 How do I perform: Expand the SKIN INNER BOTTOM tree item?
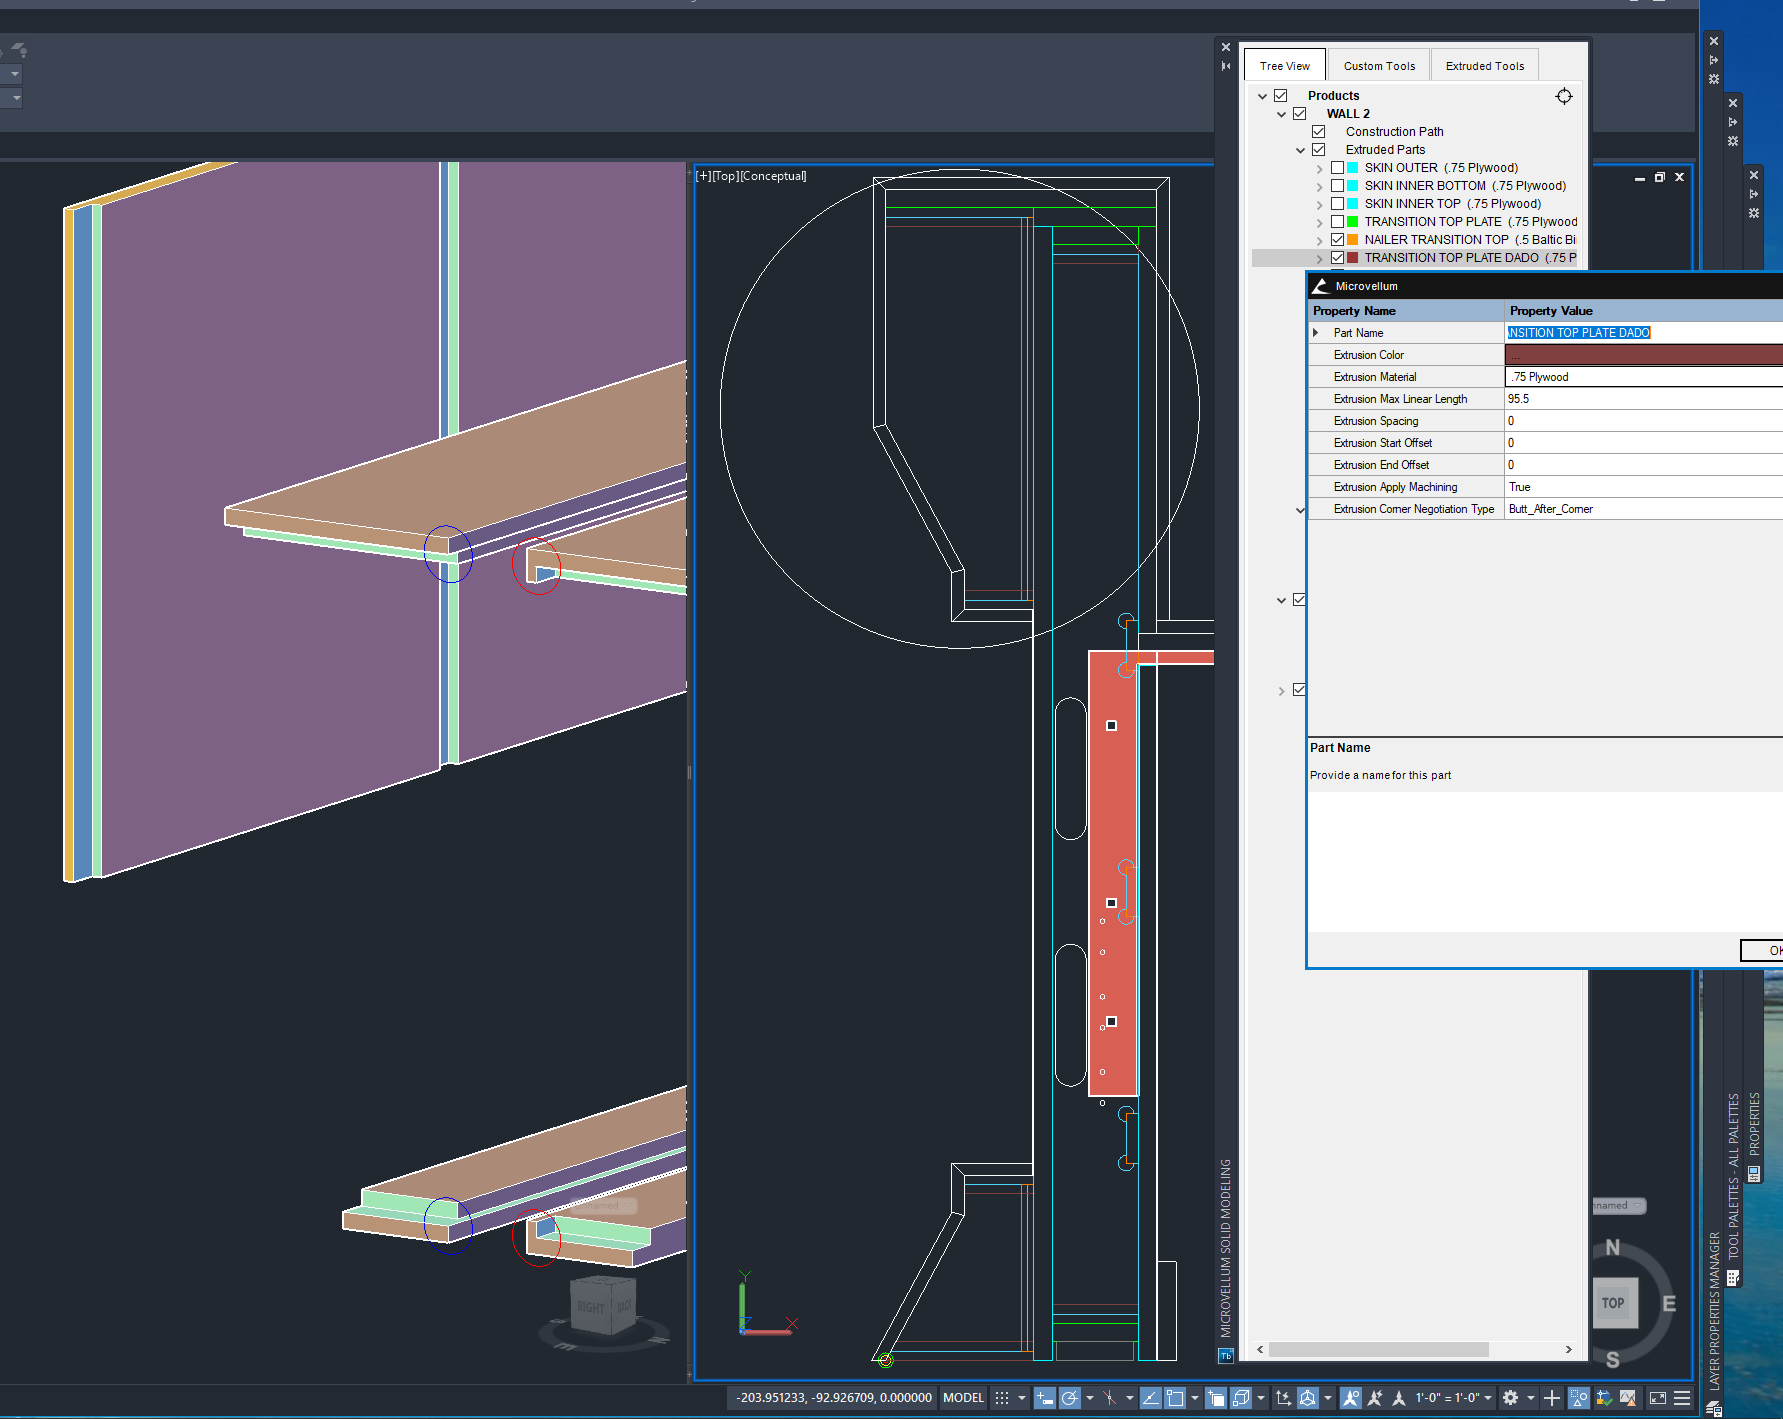[1319, 186]
